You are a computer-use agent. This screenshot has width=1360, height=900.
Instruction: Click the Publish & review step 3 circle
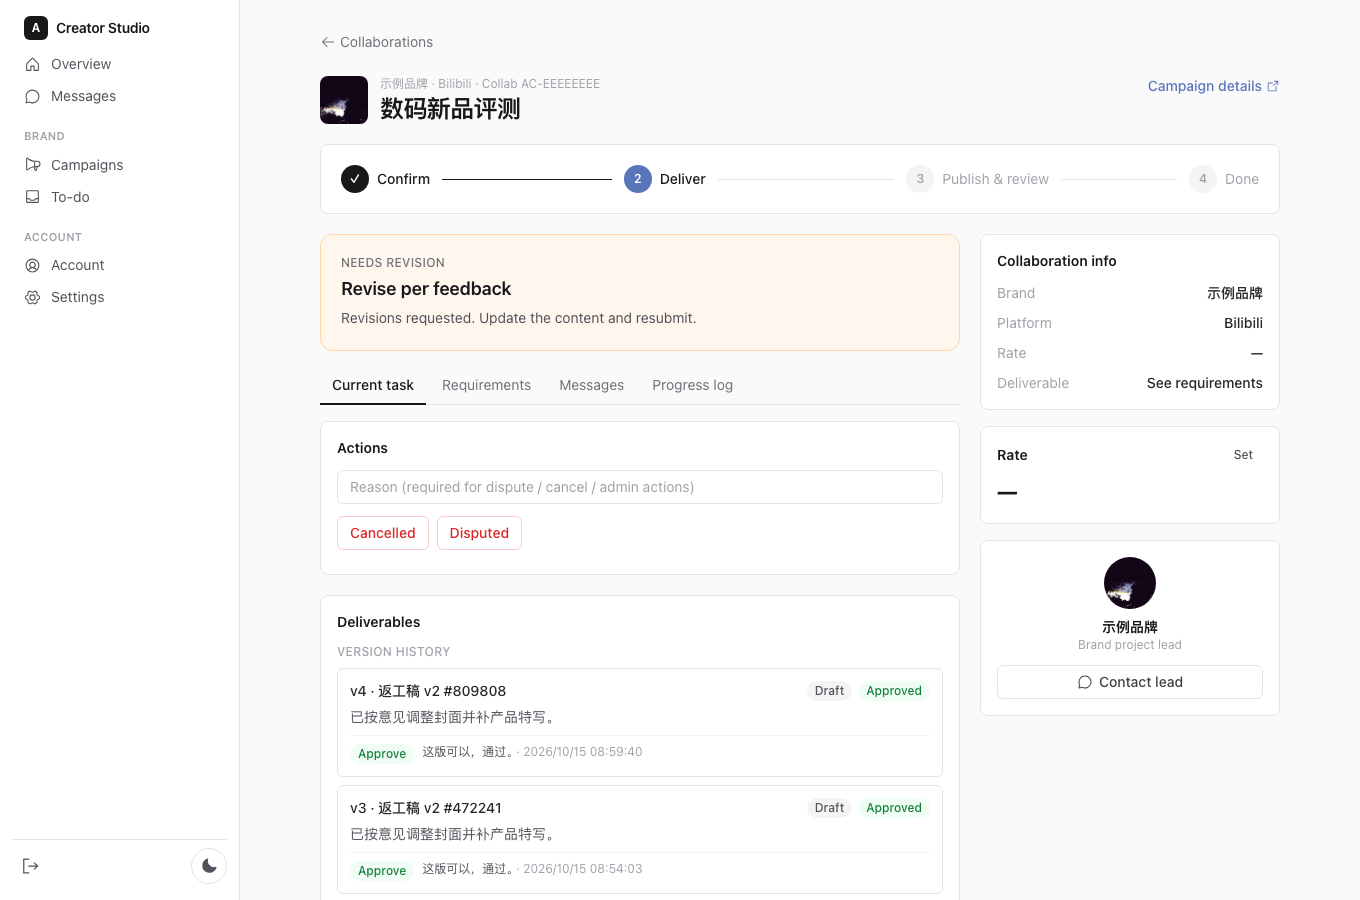pyautogui.click(x=920, y=179)
